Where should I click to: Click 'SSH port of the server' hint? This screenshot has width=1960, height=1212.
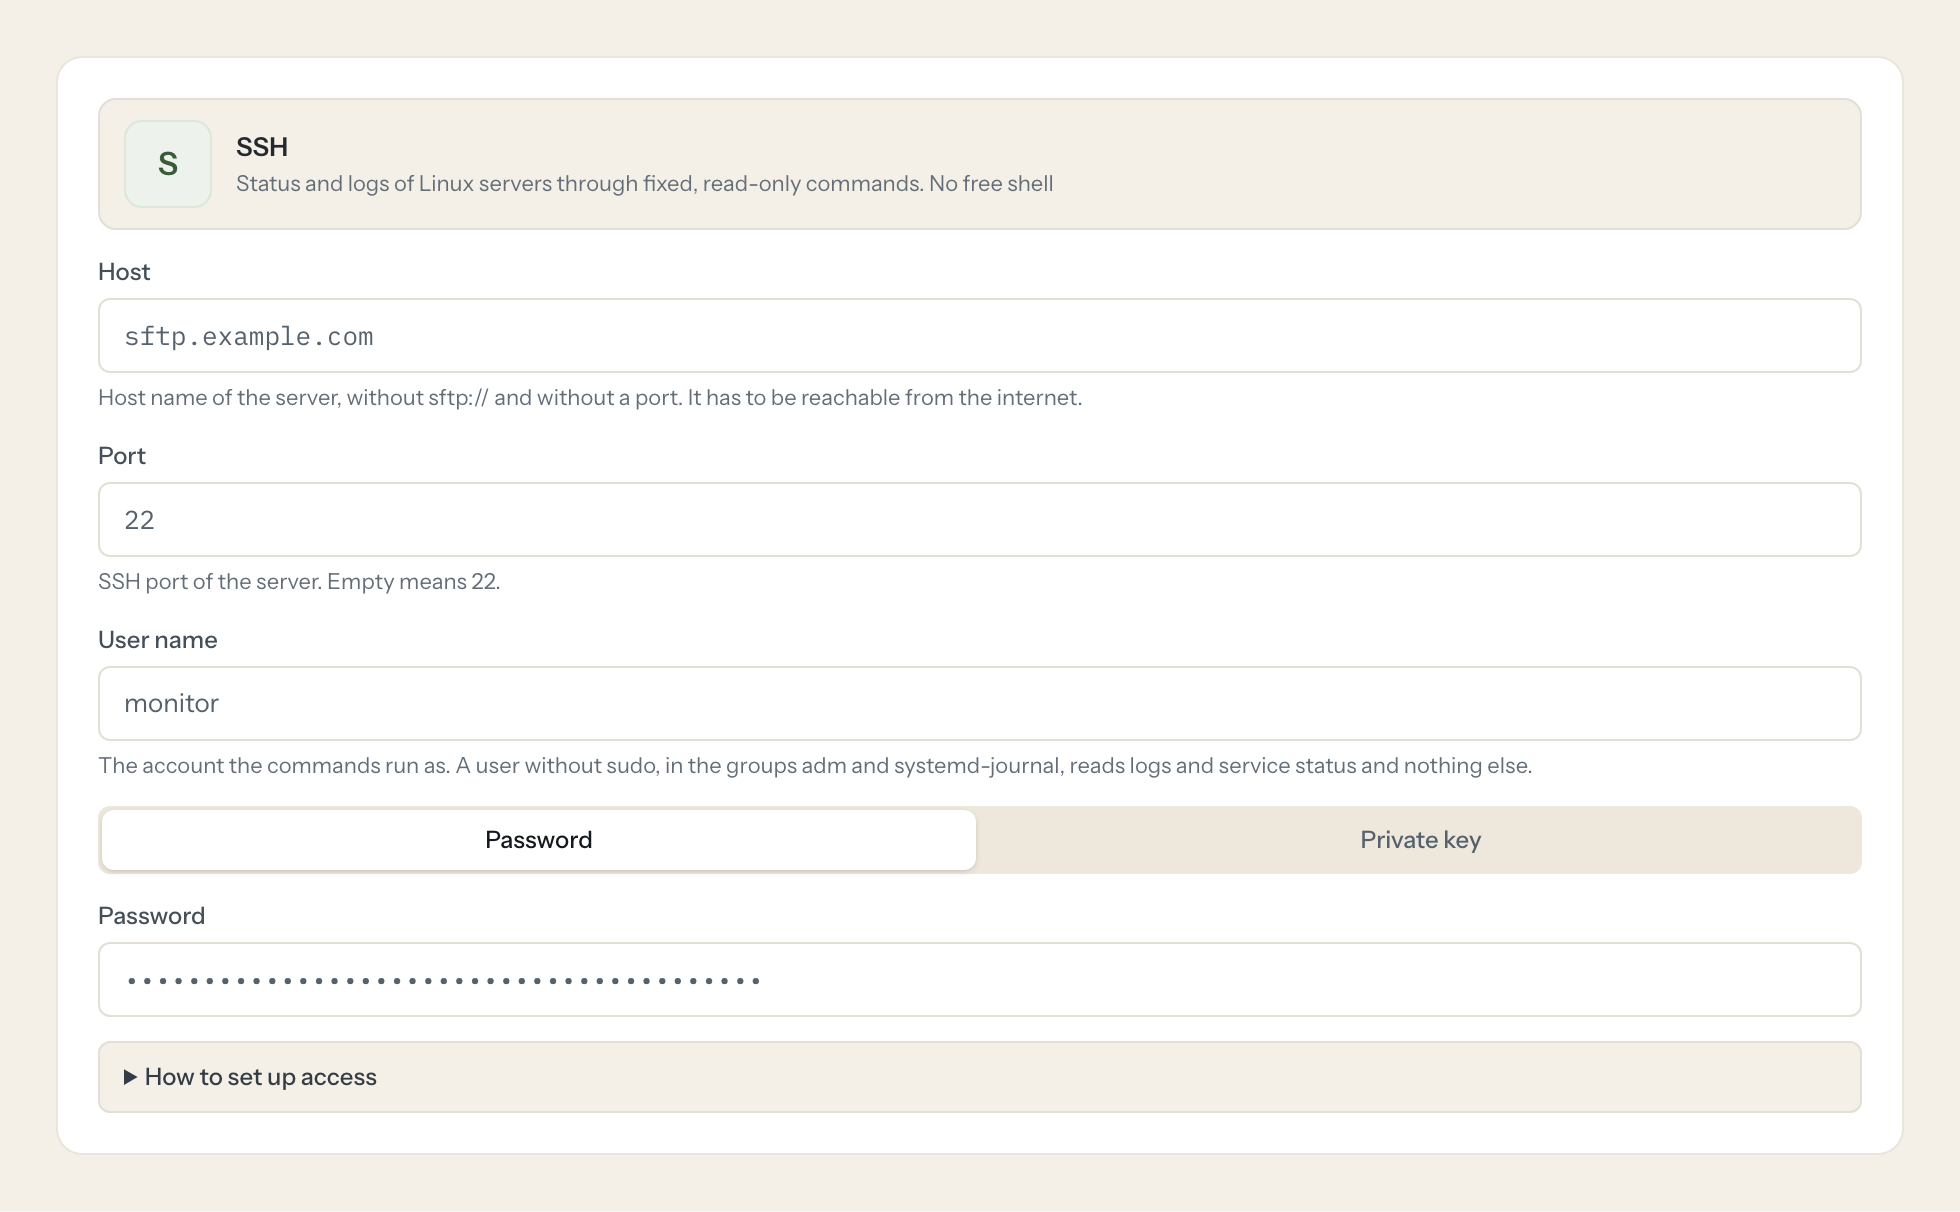299,582
